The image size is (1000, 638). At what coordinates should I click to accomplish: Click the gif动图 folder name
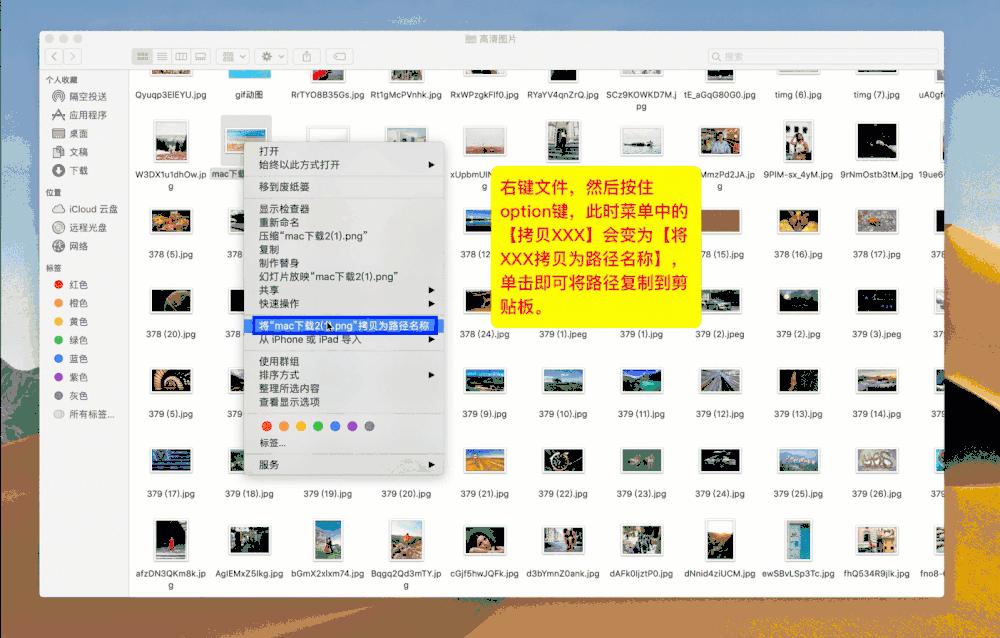[249, 94]
